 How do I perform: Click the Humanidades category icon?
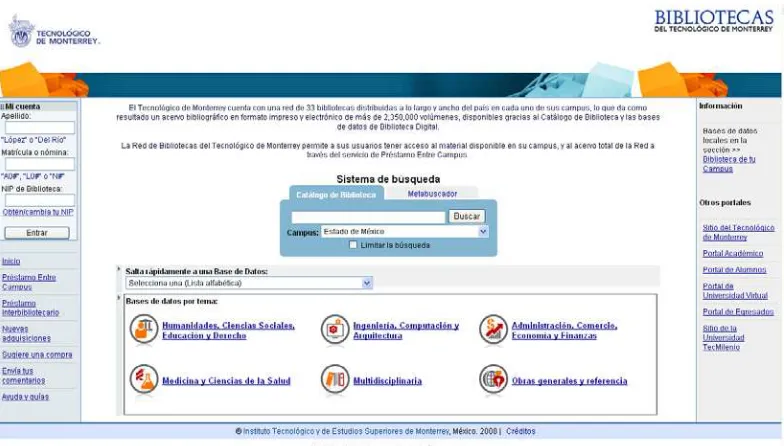[144, 329]
